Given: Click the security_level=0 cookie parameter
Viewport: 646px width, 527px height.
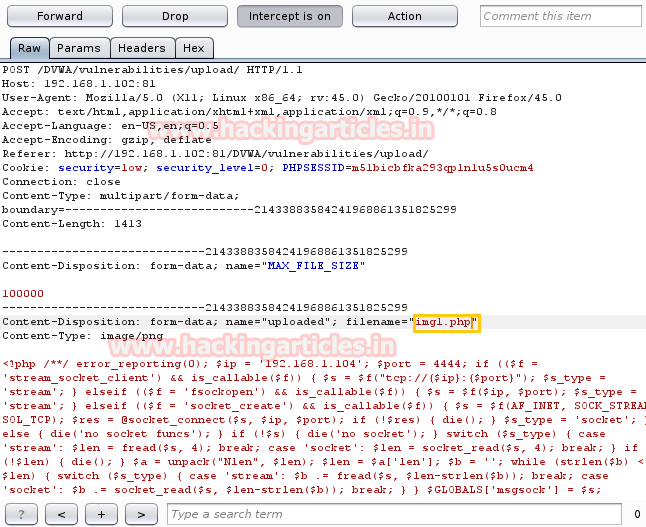Looking at the screenshot, I should click(212, 168).
